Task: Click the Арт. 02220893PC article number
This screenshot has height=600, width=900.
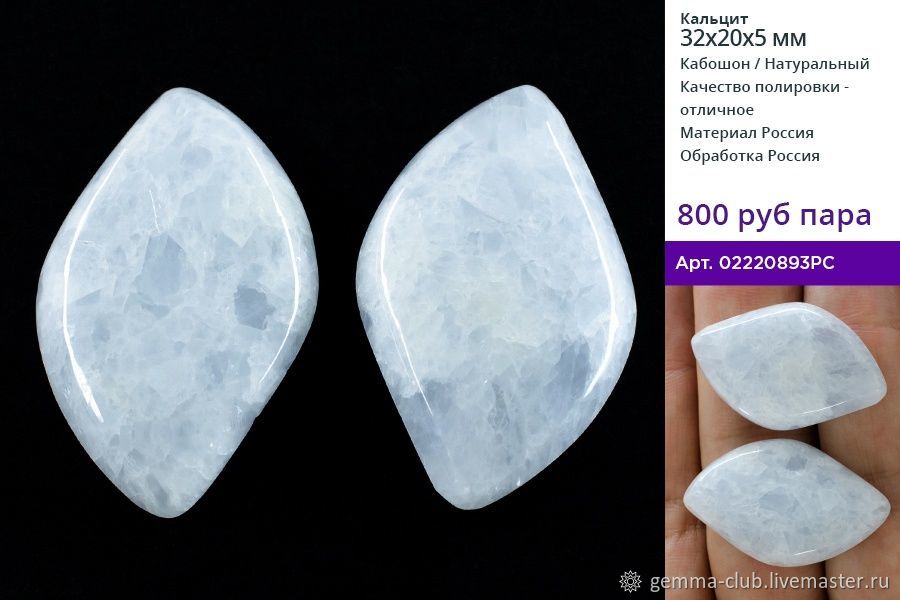Action: (755, 263)
